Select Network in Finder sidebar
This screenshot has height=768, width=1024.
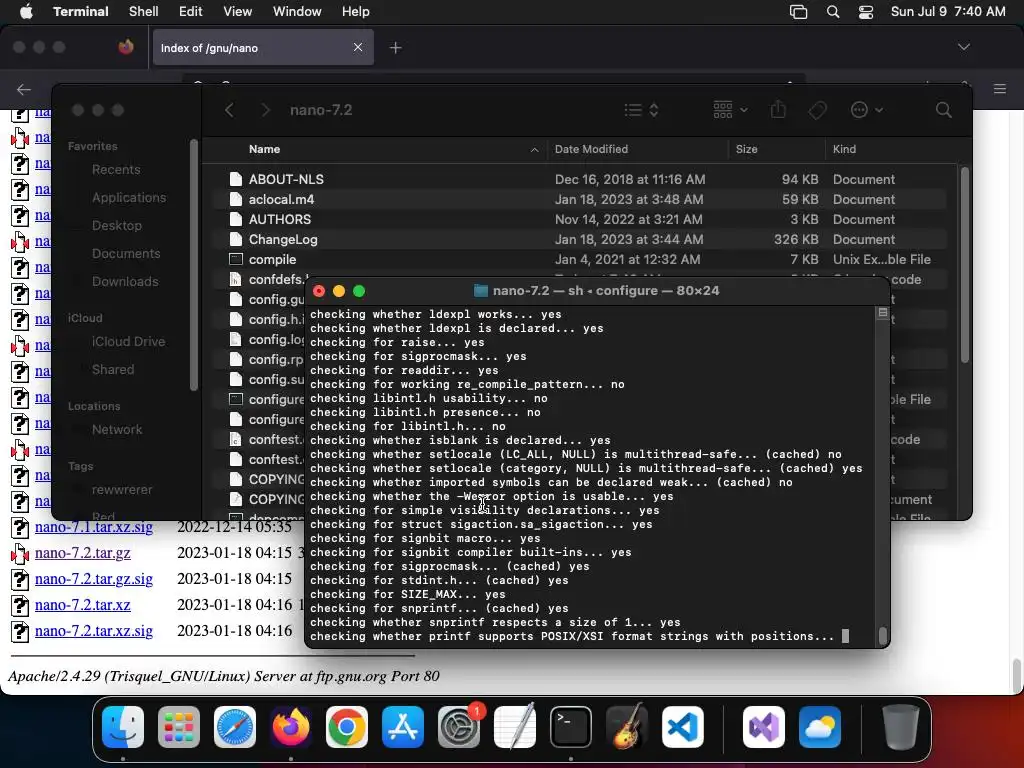117,430
